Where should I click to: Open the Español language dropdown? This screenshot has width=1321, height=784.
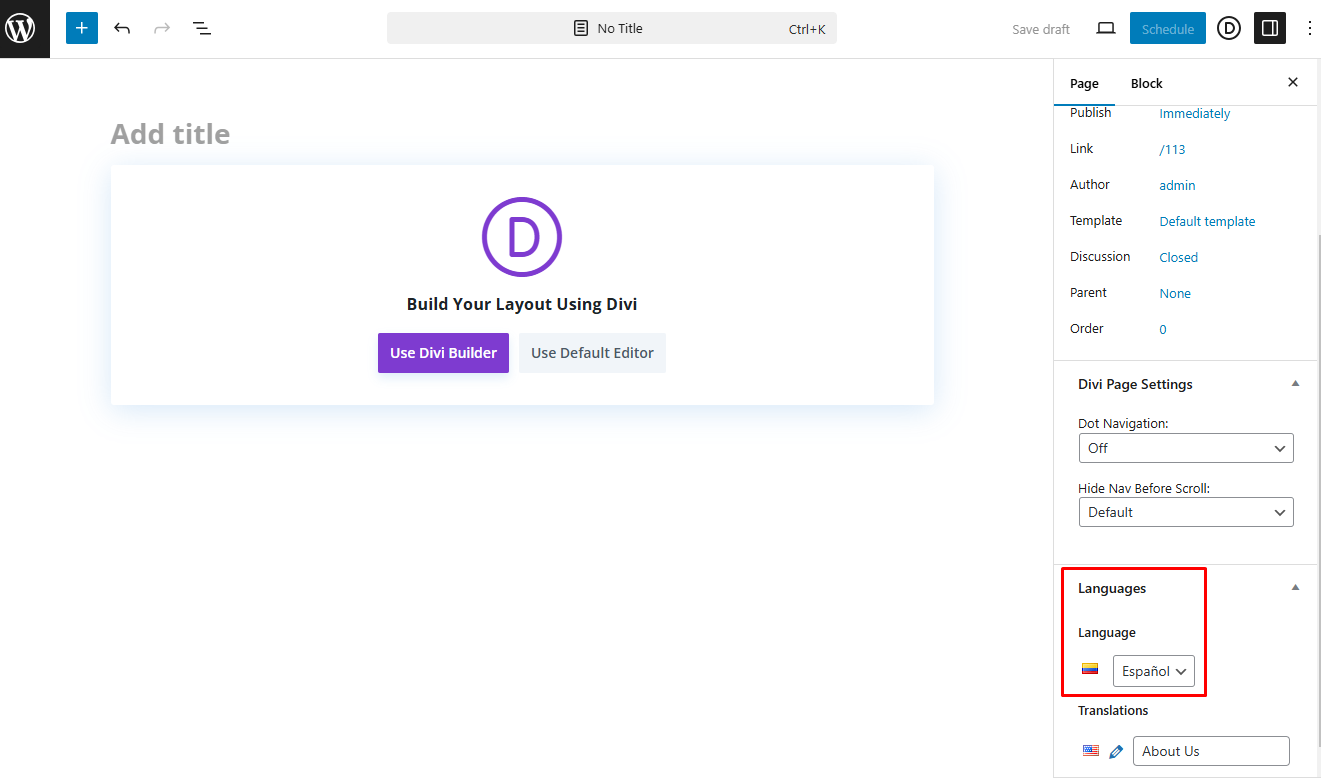coord(1153,671)
